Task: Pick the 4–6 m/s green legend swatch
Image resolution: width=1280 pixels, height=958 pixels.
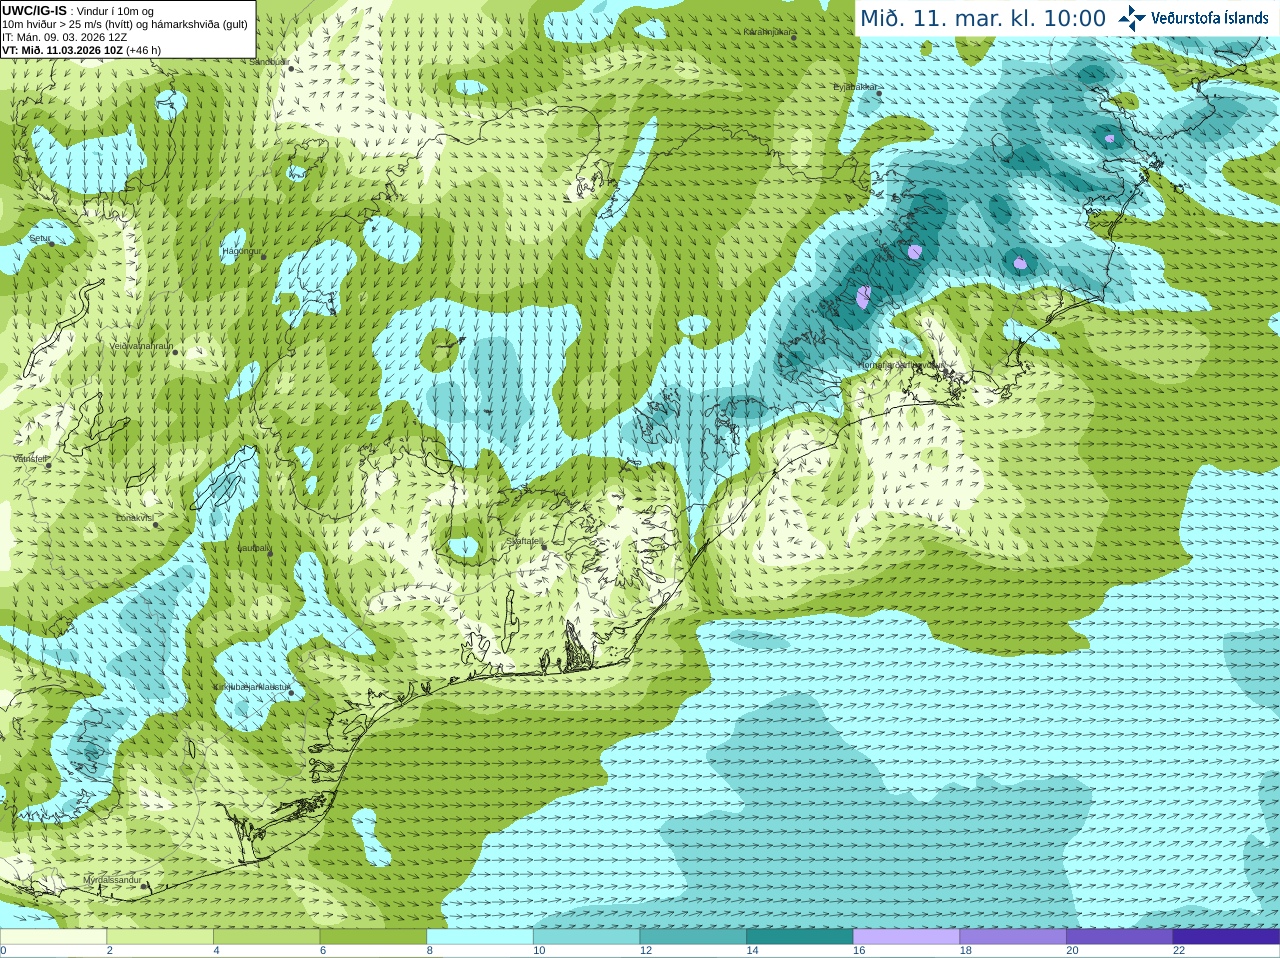Action: click(266, 937)
